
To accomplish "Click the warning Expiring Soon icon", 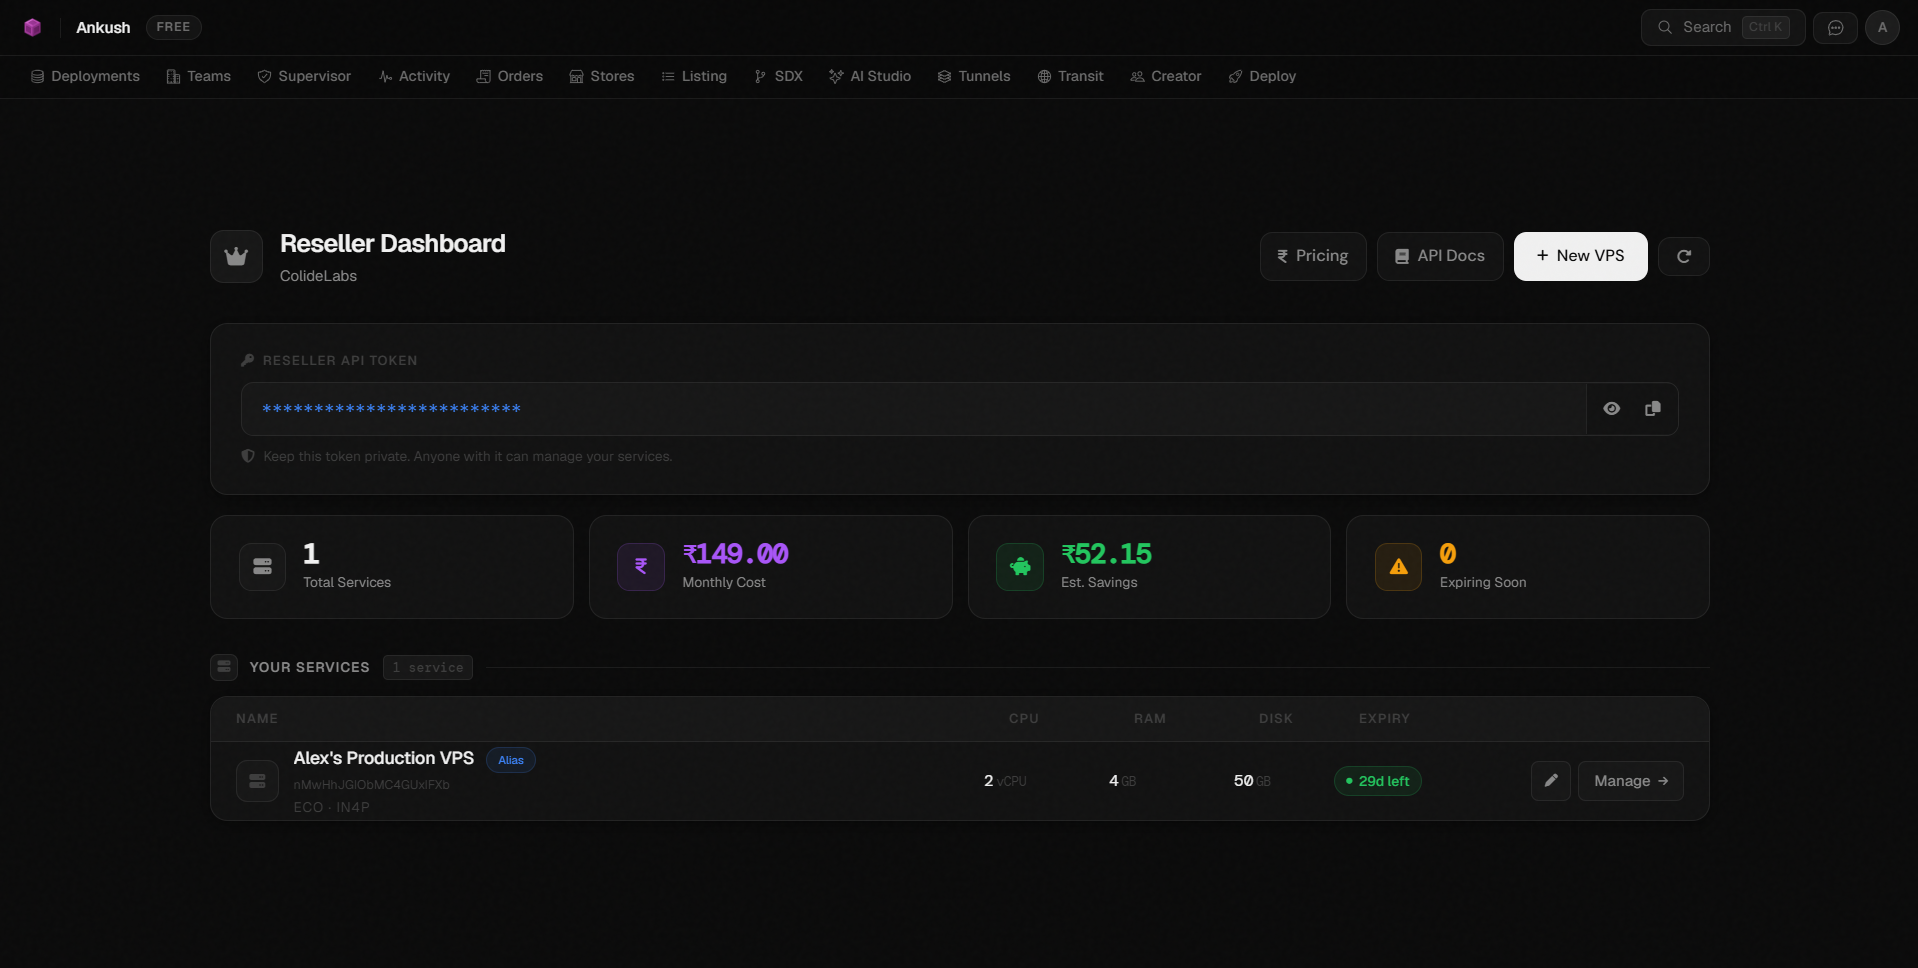I will [1398, 566].
